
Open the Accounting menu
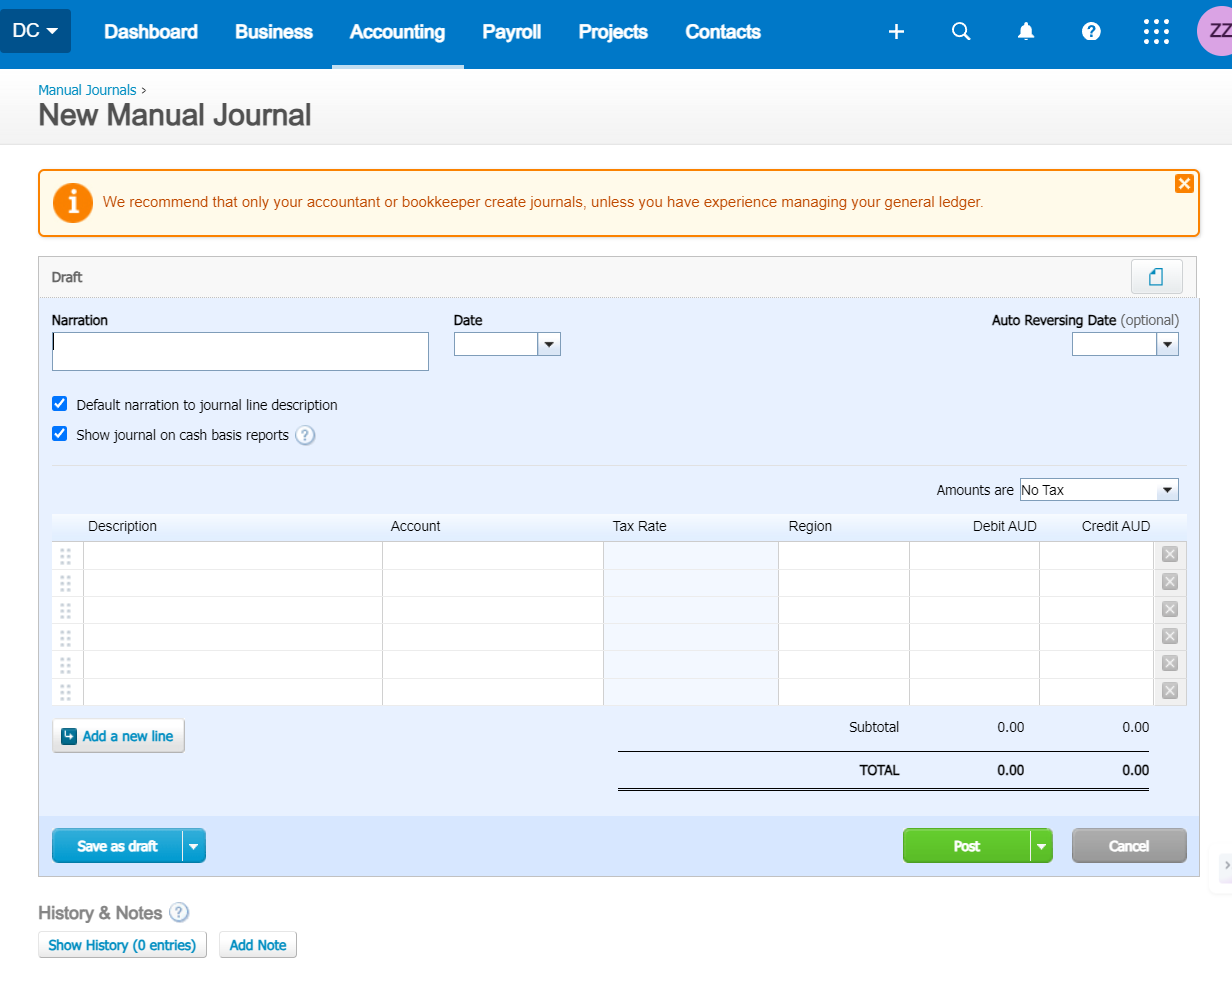pos(397,32)
